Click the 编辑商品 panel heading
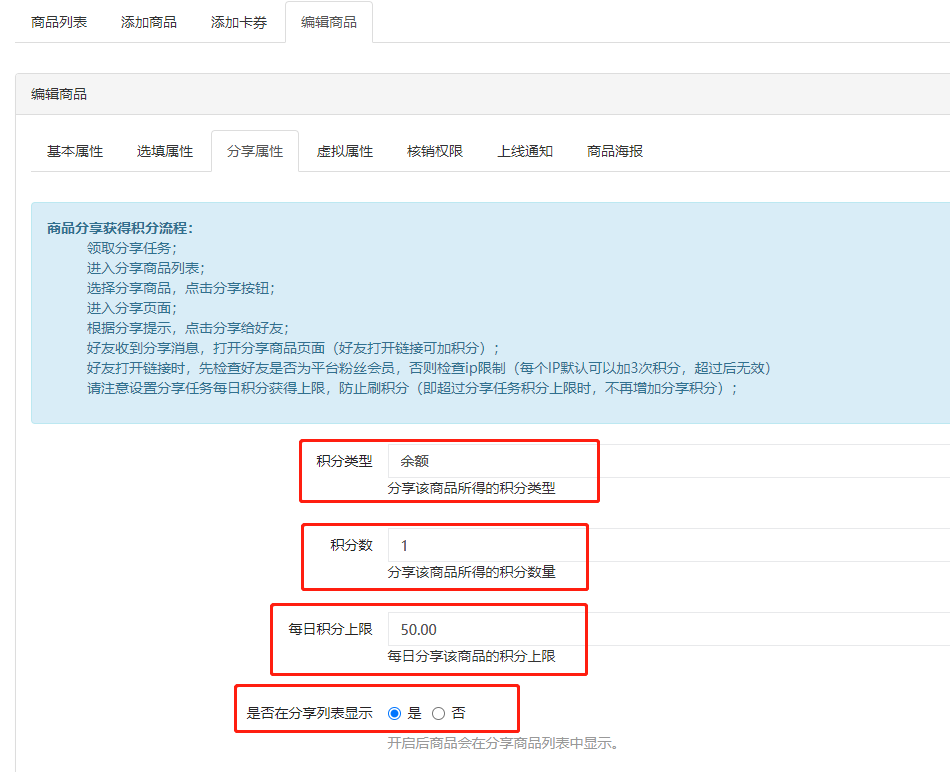Screen dimensions: 950x772 point(59,95)
